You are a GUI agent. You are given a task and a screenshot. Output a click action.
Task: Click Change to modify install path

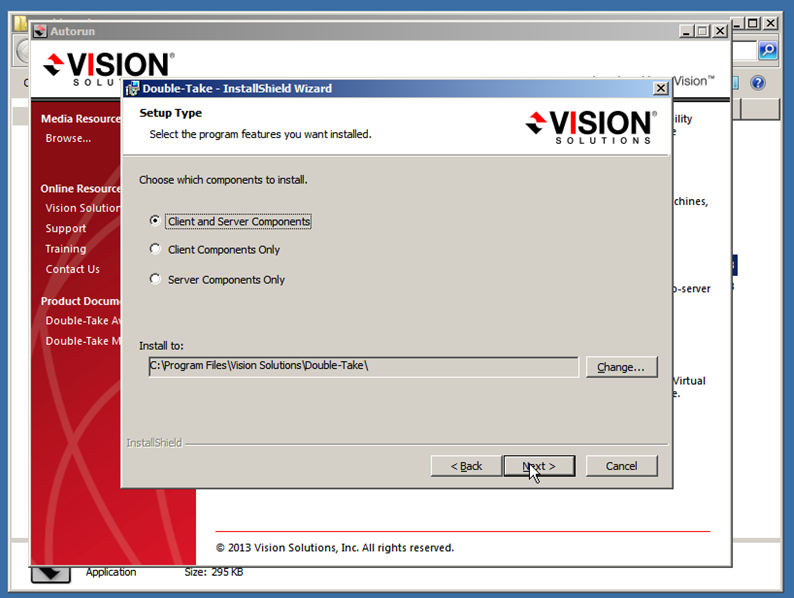(621, 367)
